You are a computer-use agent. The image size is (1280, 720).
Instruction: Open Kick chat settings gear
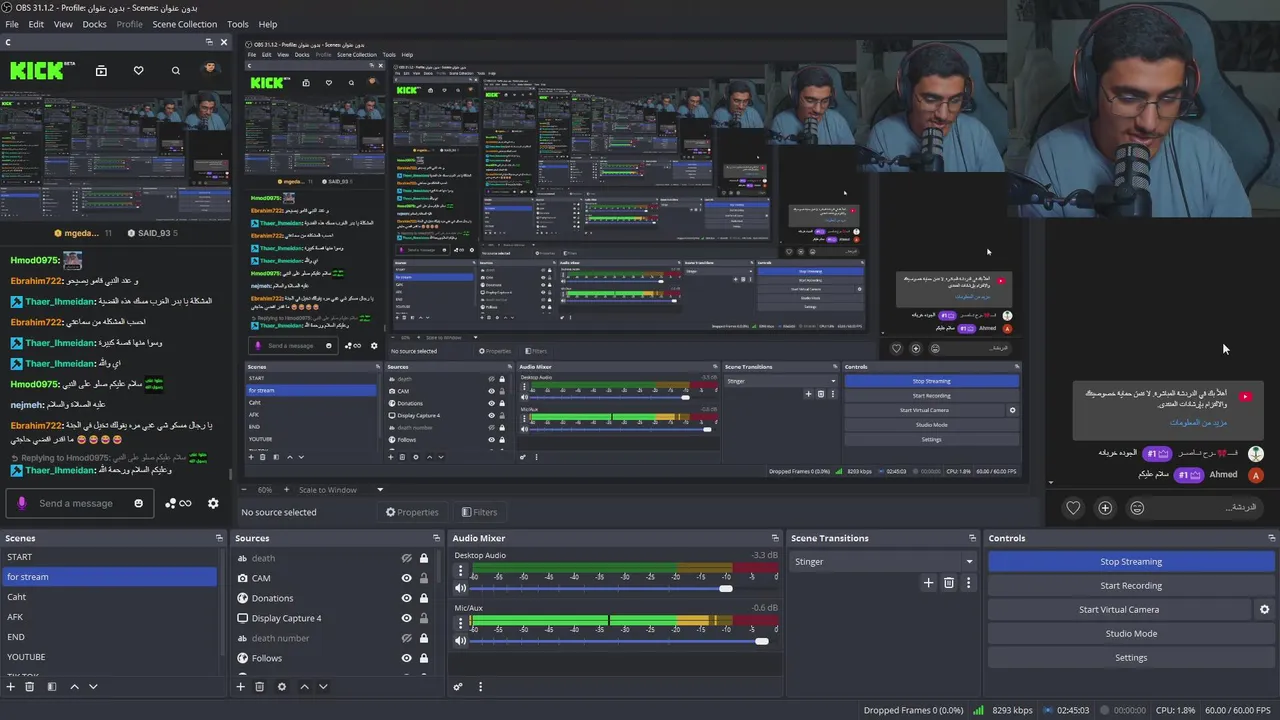[213, 503]
